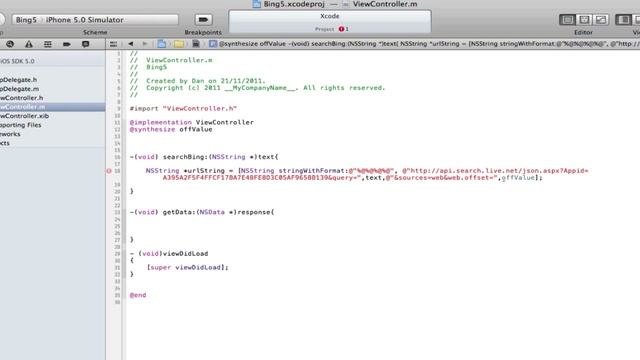Viewport: 640px width, 360px height.
Task: Click the Copyright comment line
Action: point(257,88)
